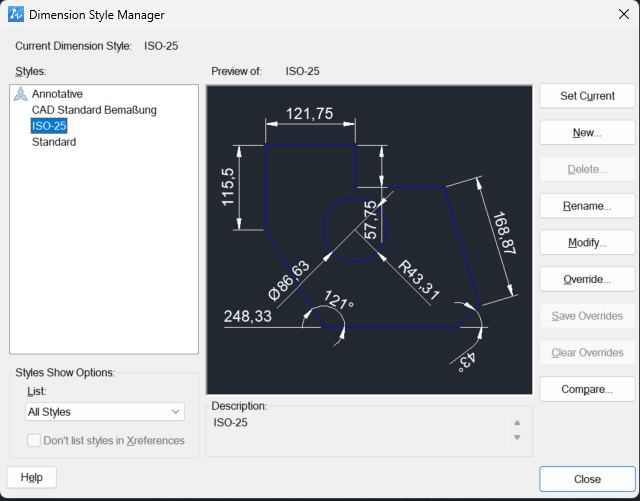Toggle Don't list styles in Xreferences
Viewport: 640px width, 501px height.
click(33, 441)
